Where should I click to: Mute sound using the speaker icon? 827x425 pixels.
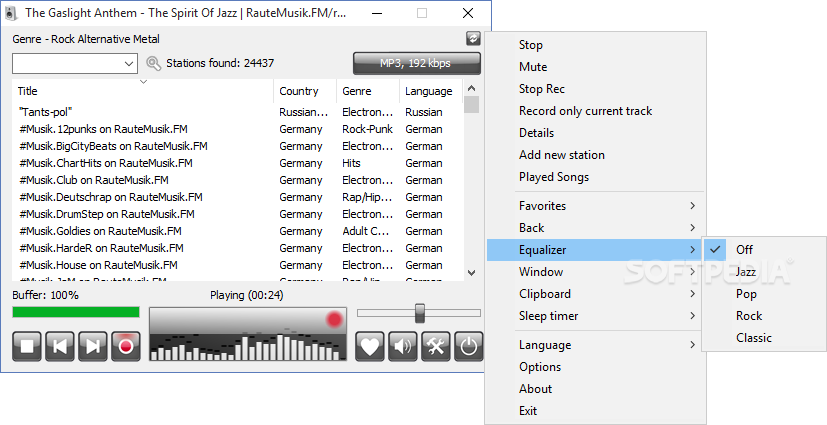pyautogui.click(x=402, y=346)
